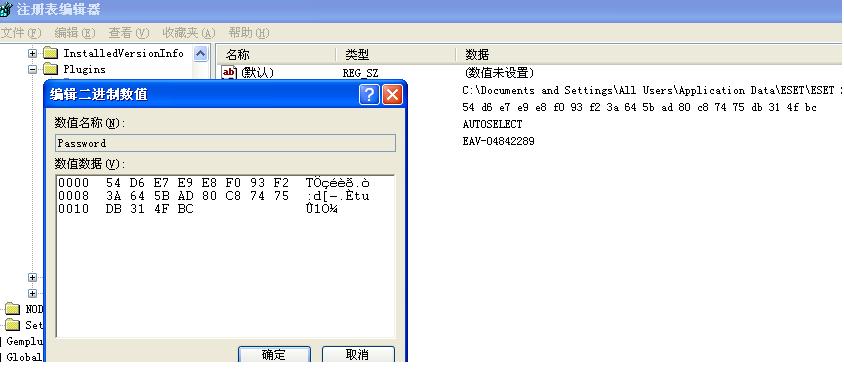The width and height of the screenshot is (844, 381).
Task: Click hex row offset 0000 bytes
Action: pyautogui.click(x=197, y=183)
